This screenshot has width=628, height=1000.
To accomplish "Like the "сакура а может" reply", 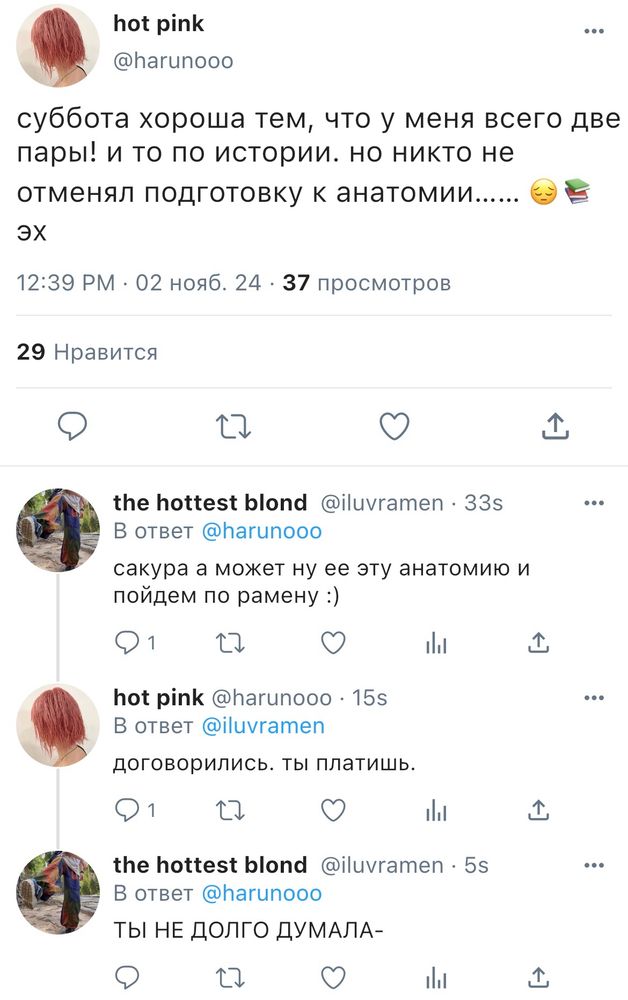I will point(332,644).
